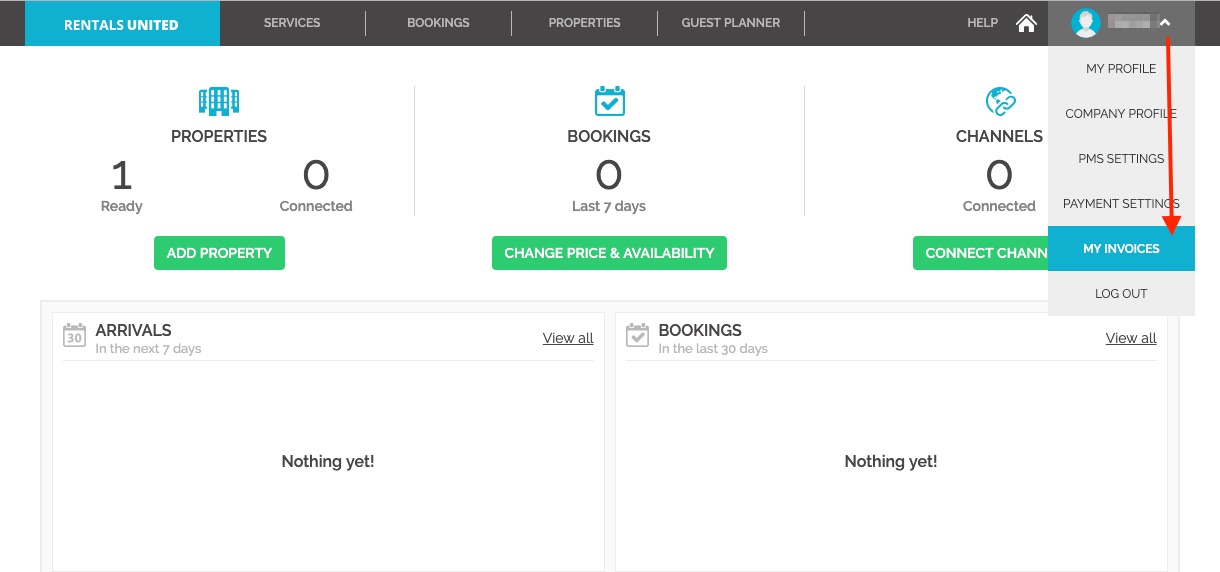
Task: Open the Guest Planner menu
Action: click(x=731, y=23)
